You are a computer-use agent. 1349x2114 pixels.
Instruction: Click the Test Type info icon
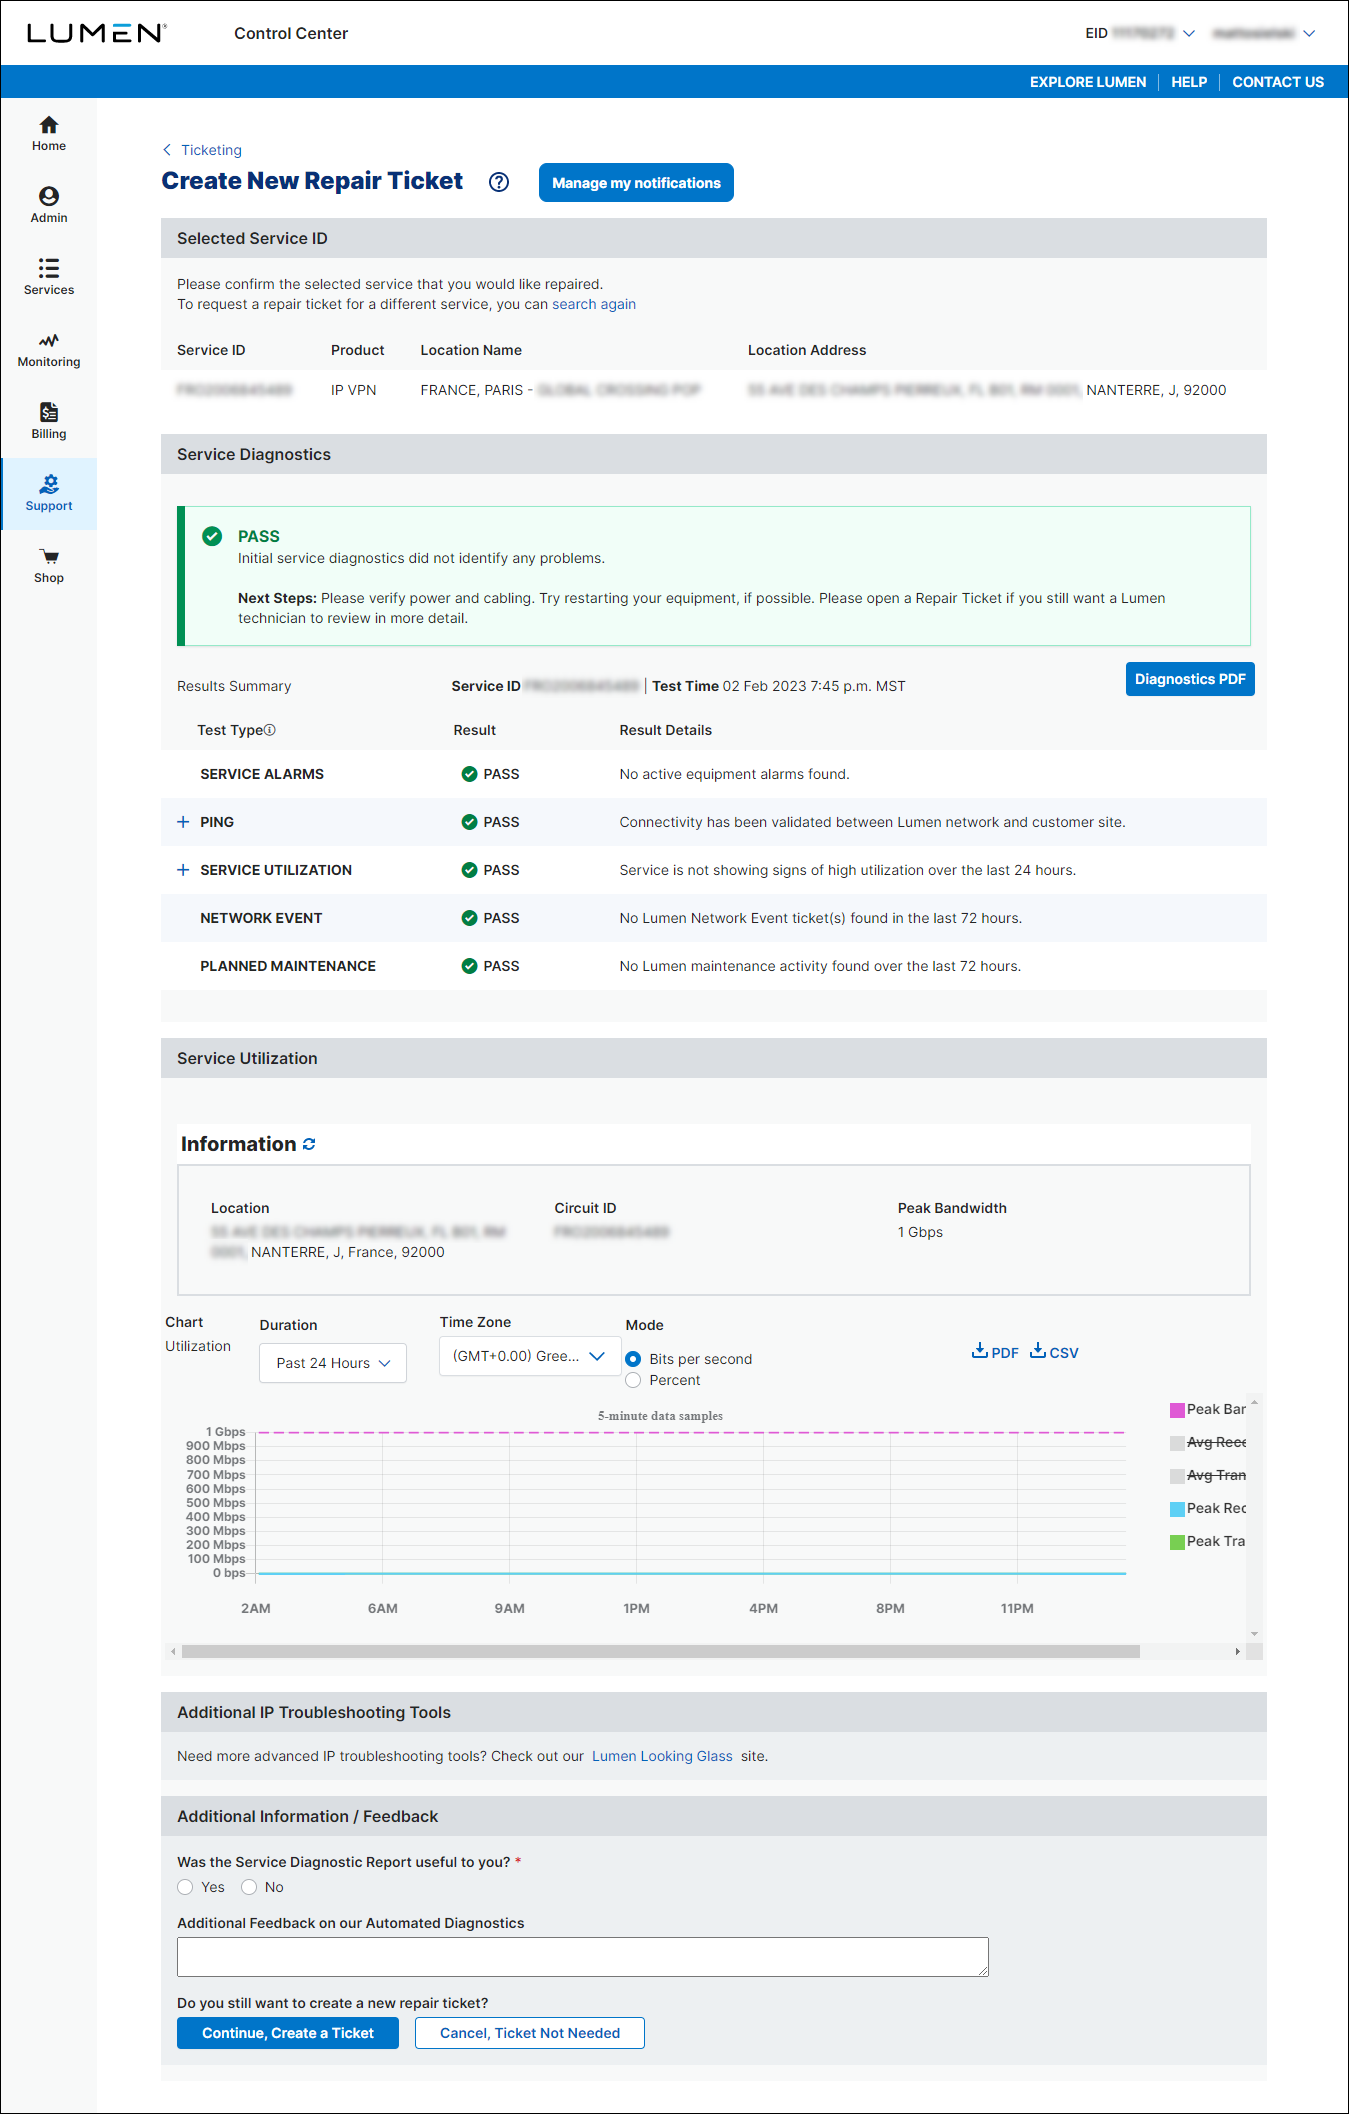point(270,730)
